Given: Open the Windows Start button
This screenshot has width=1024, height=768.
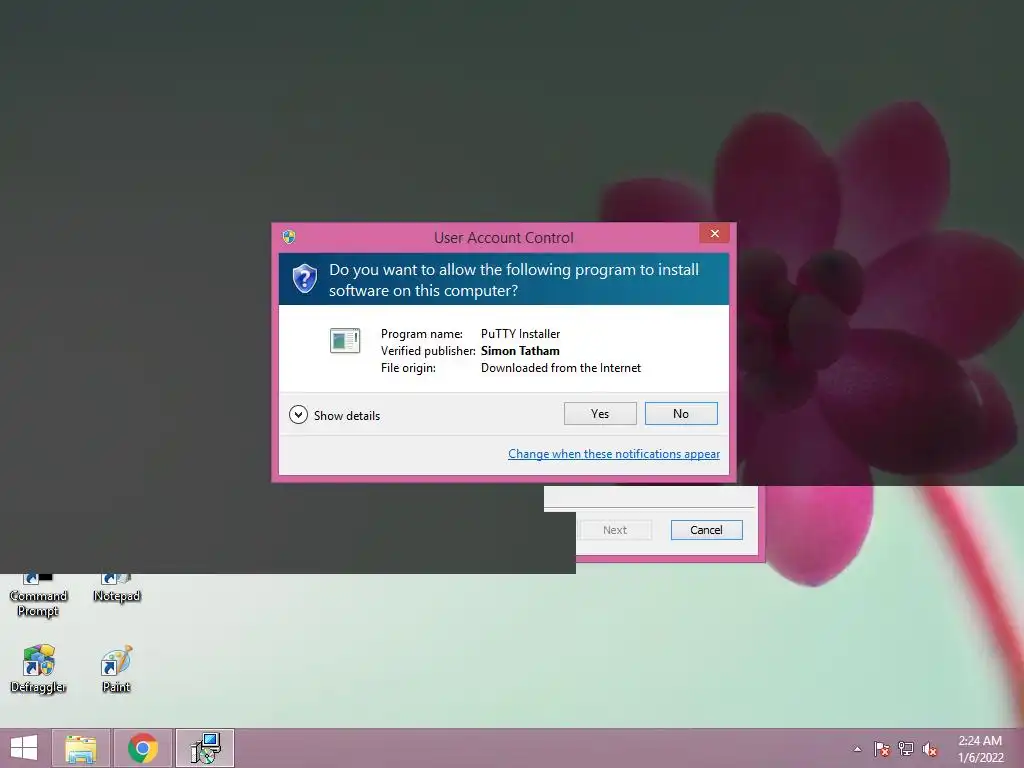Looking at the screenshot, I should point(24,748).
